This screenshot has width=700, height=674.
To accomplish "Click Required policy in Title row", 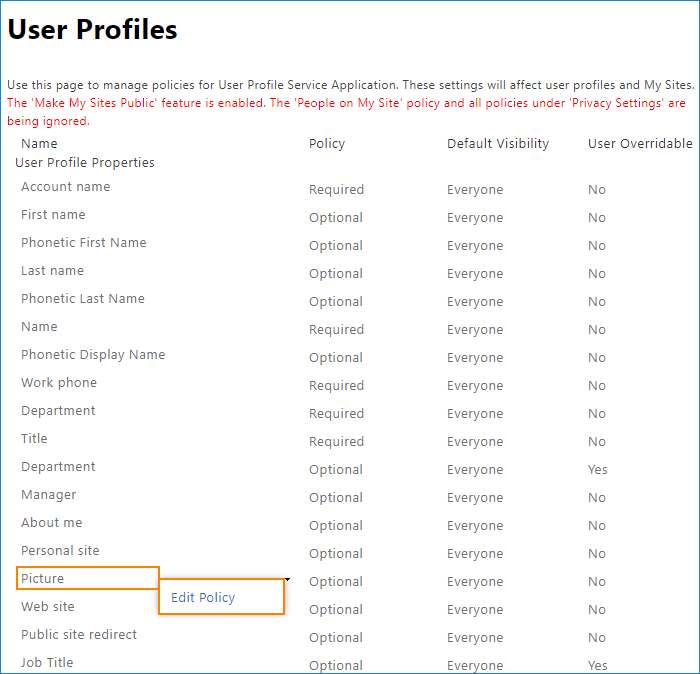I will (x=336, y=441).
